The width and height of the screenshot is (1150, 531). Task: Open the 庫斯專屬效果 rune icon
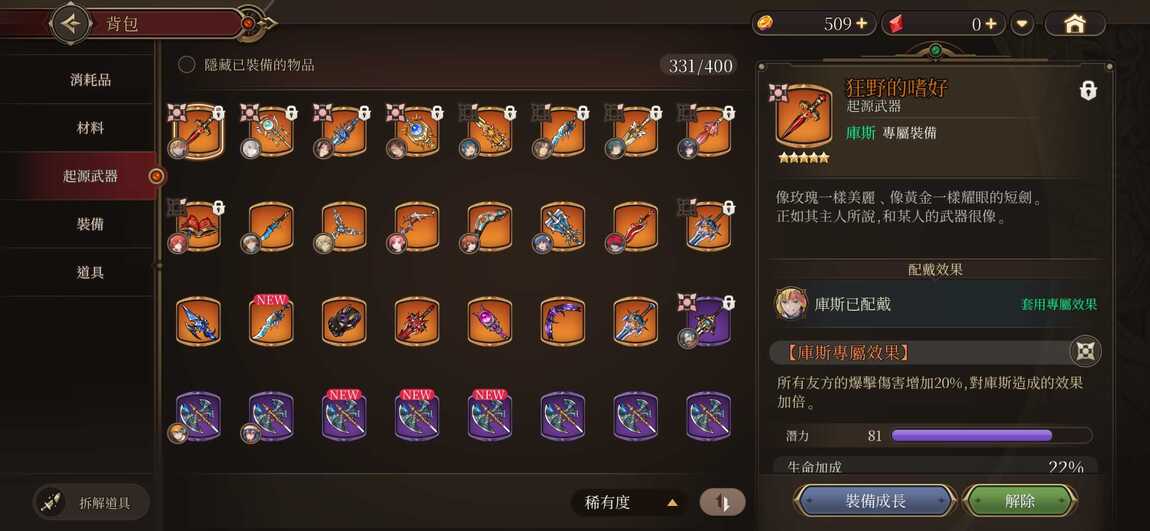pos(1085,352)
